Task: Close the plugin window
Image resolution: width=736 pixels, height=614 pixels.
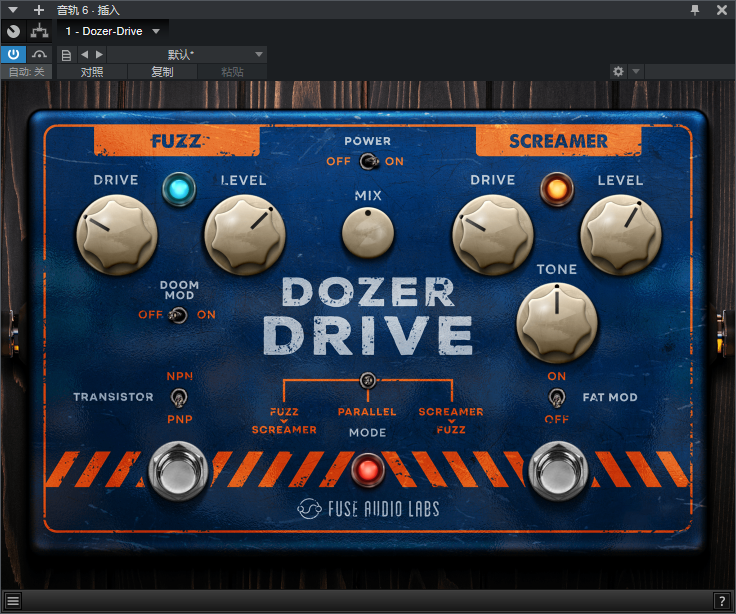Action: 722,9
